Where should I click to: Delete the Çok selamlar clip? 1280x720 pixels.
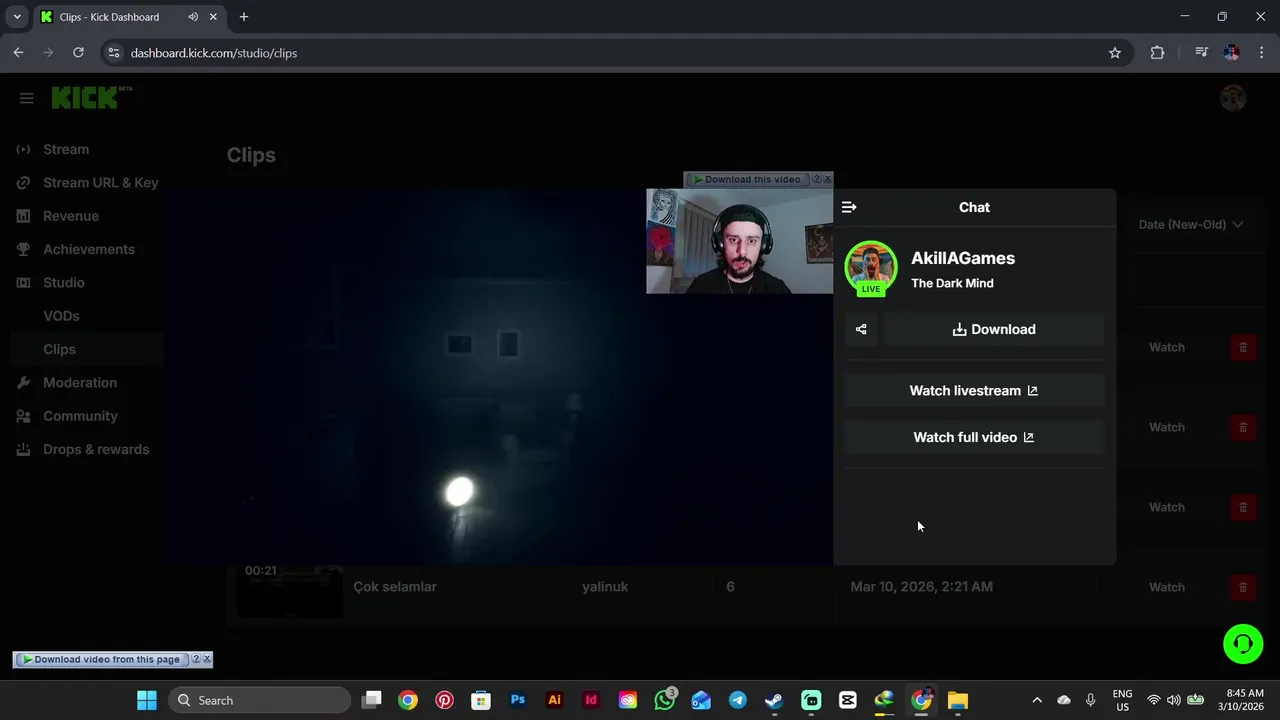[x=1243, y=587]
